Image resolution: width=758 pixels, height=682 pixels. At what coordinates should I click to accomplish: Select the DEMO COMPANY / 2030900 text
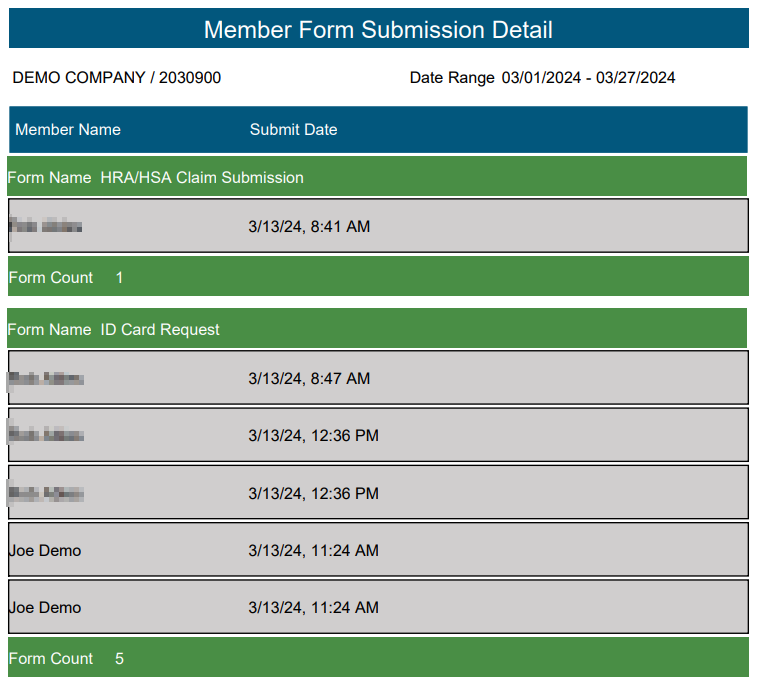(117, 77)
